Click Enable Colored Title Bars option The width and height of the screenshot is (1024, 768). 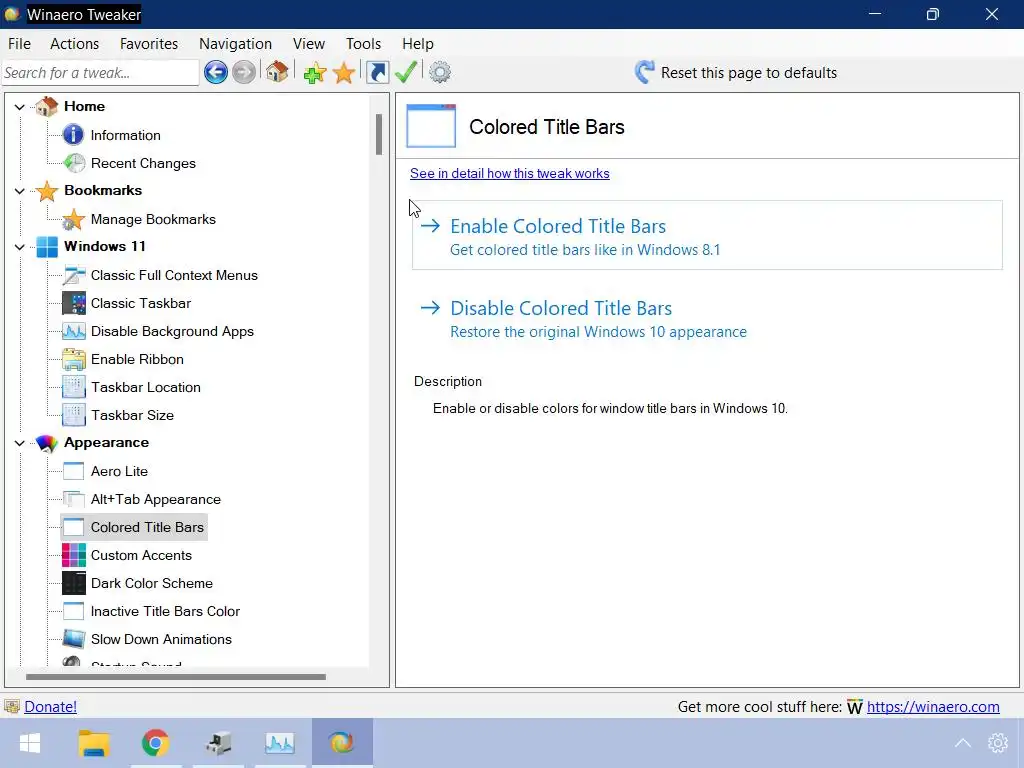tap(707, 235)
